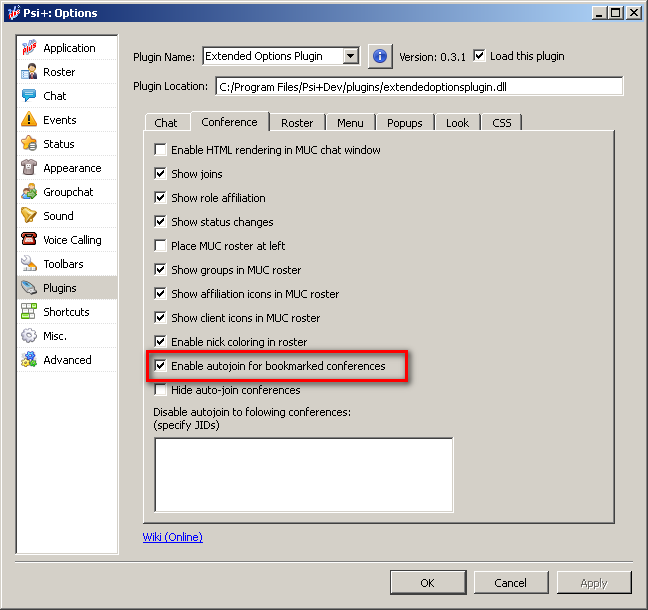Check Hide auto-join conferences option

point(161,390)
